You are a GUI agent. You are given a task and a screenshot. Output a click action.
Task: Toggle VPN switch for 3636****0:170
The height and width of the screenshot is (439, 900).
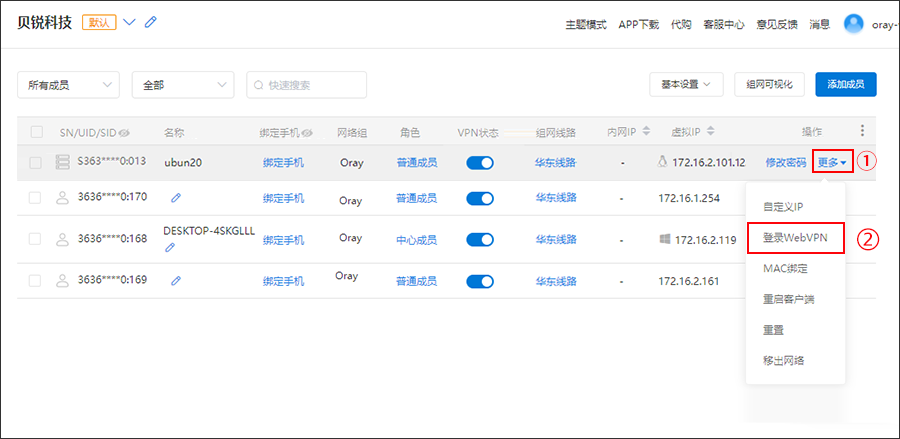(x=480, y=199)
